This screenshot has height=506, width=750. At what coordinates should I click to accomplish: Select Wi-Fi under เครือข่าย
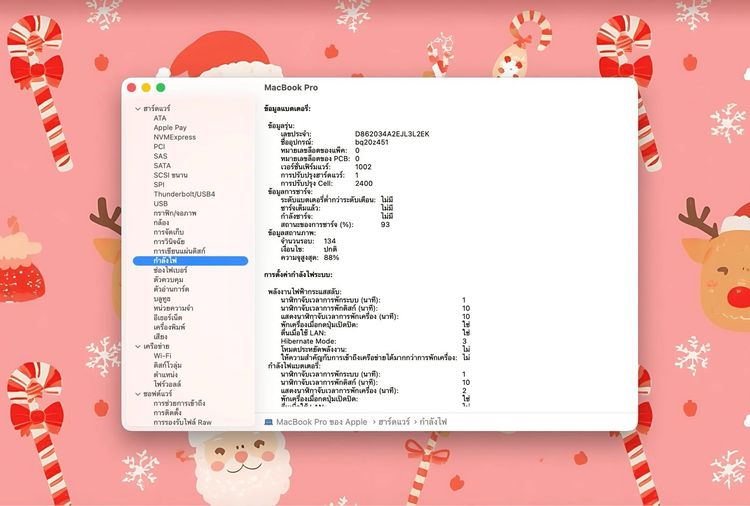162,356
